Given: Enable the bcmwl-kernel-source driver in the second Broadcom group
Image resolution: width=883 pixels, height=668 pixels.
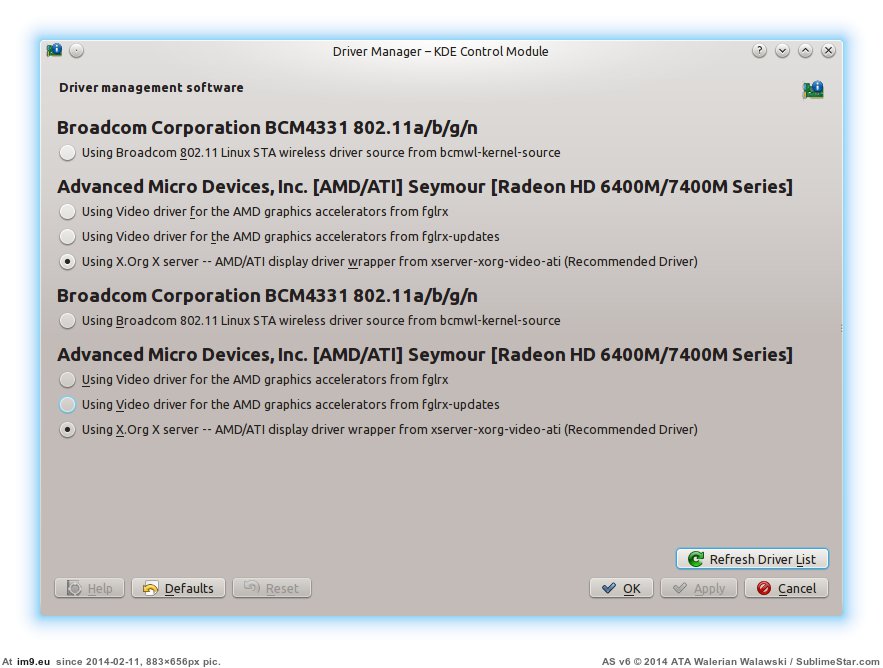Looking at the screenshot, I should click(67, 321).
